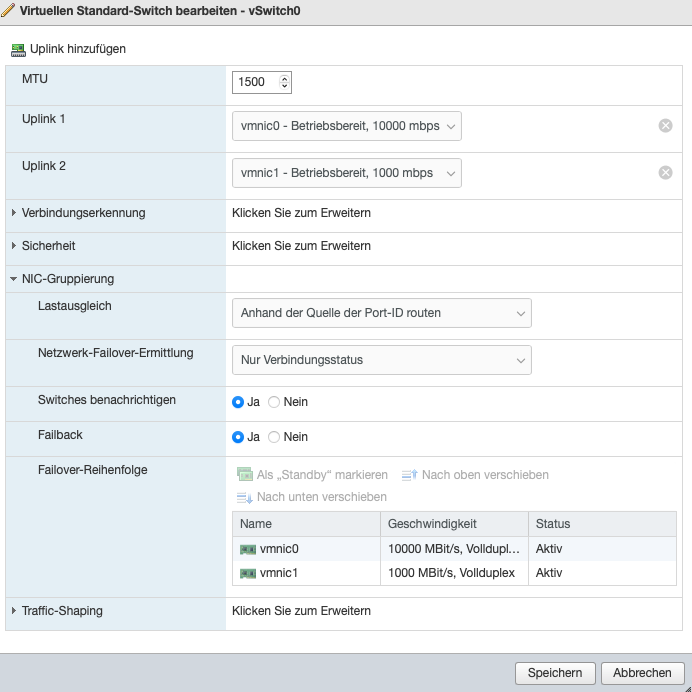Click the Speichern button
The width and height of the screenshot is (692, 692).
555,673
